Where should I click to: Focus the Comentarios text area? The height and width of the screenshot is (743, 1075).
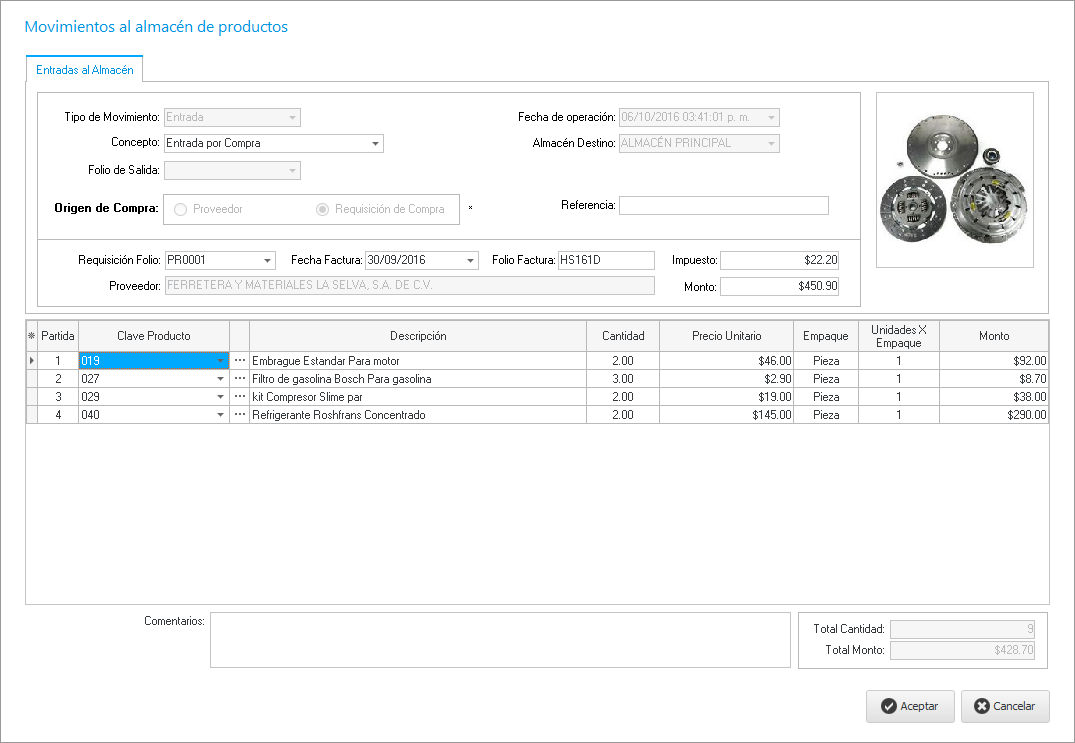point(500,640)
